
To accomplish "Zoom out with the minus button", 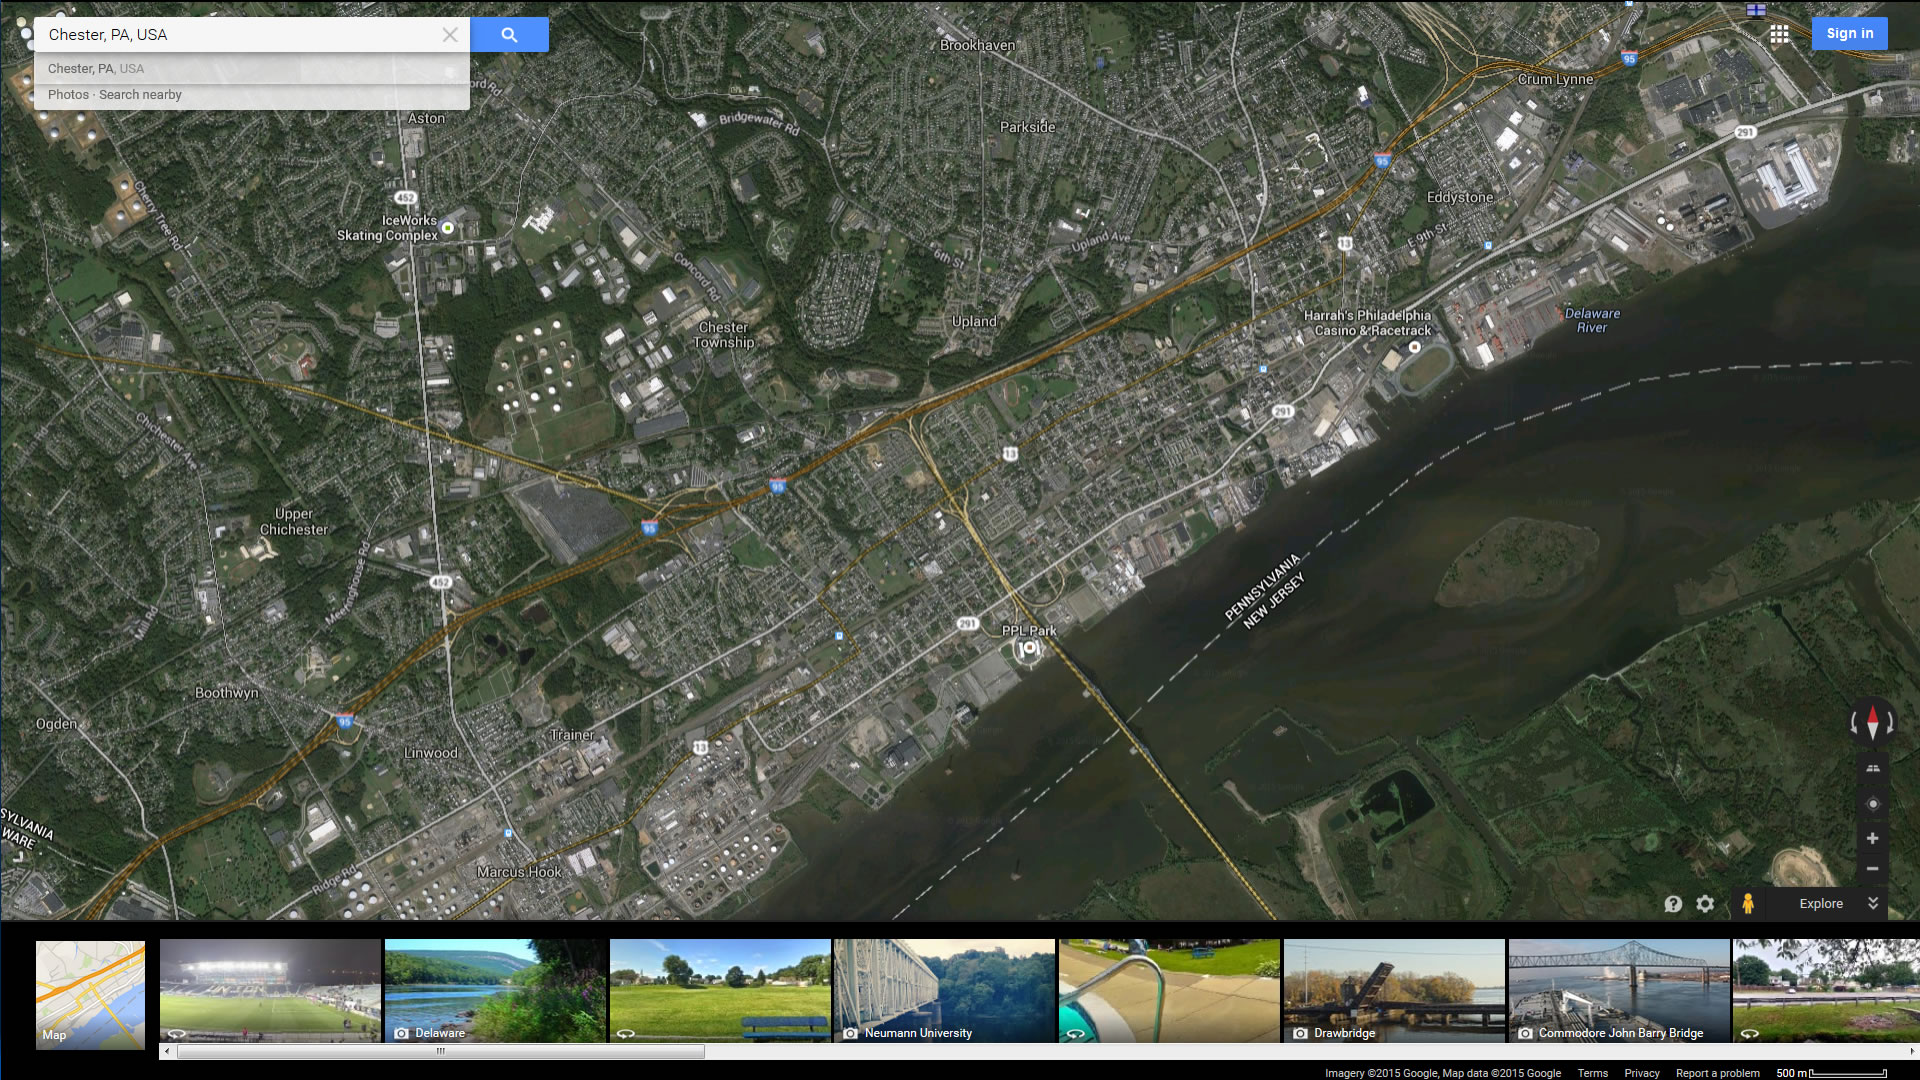I will 1872,868.
